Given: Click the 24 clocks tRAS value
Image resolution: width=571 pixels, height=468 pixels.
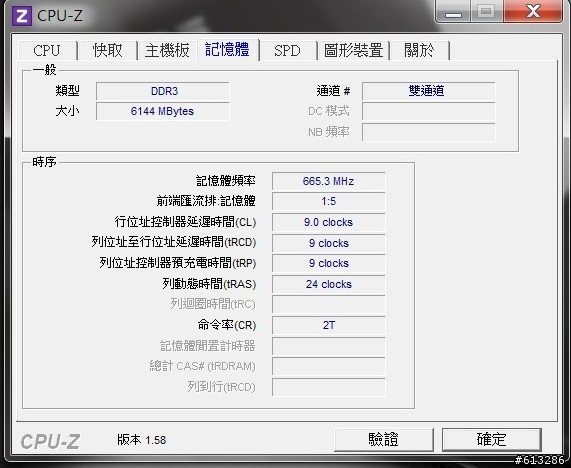Looking at the screenshot, I should pos(328,284).
